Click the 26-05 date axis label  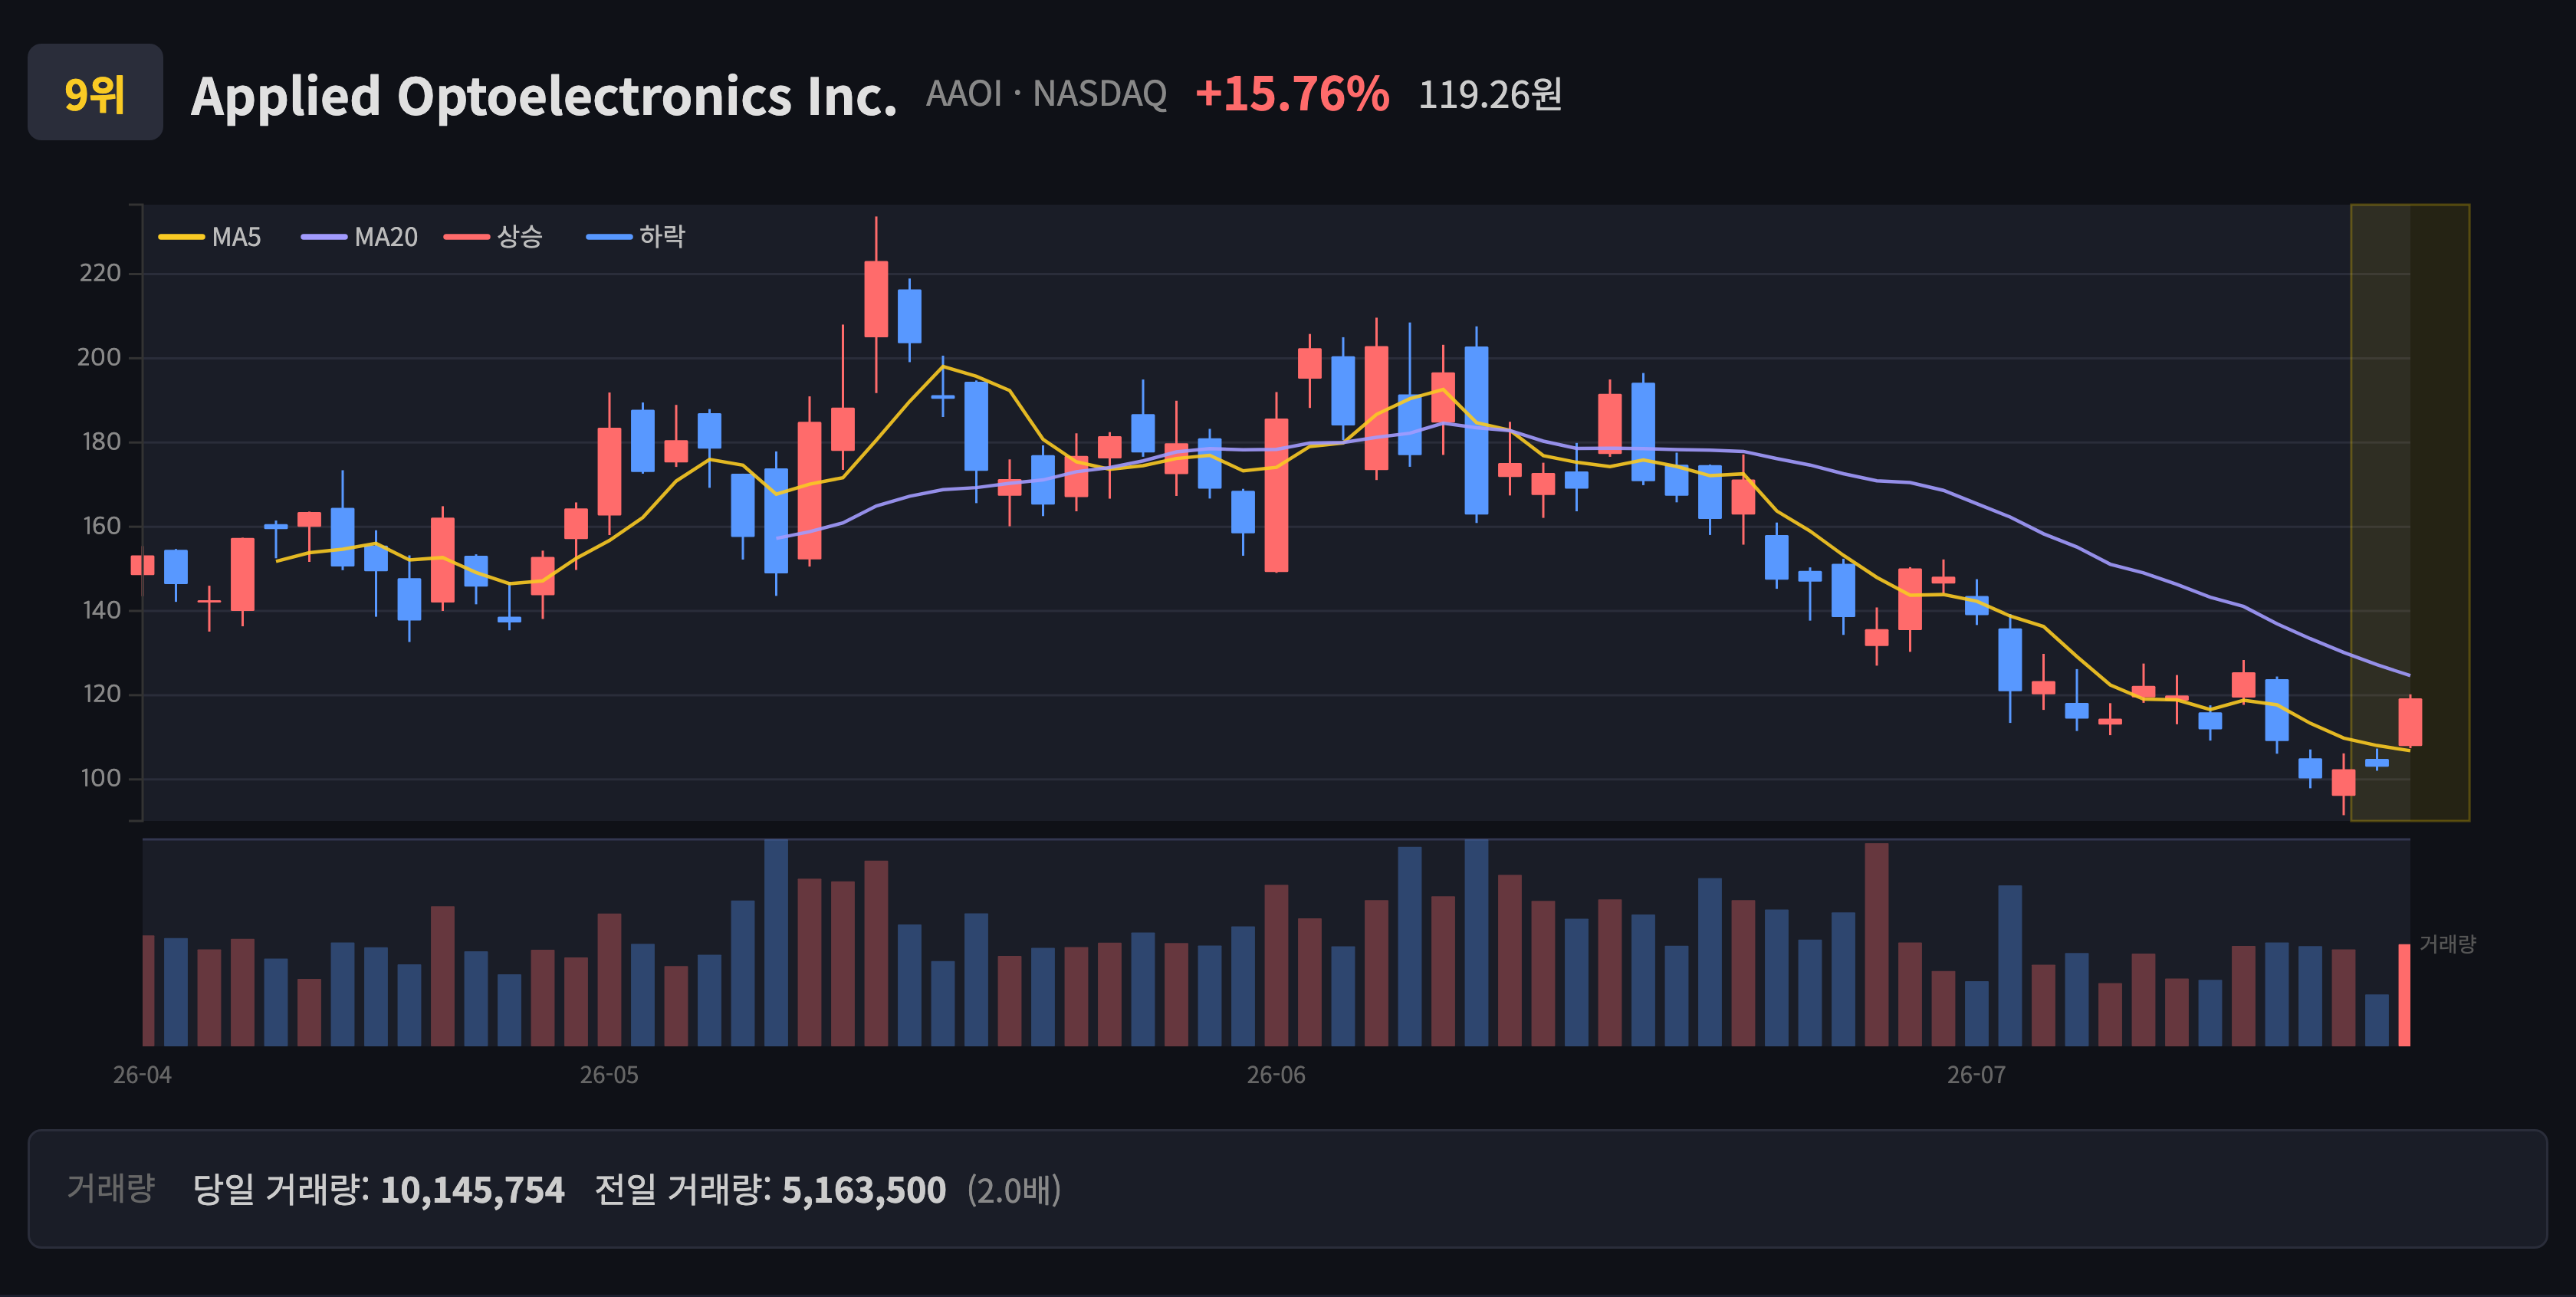point(609,1075)
